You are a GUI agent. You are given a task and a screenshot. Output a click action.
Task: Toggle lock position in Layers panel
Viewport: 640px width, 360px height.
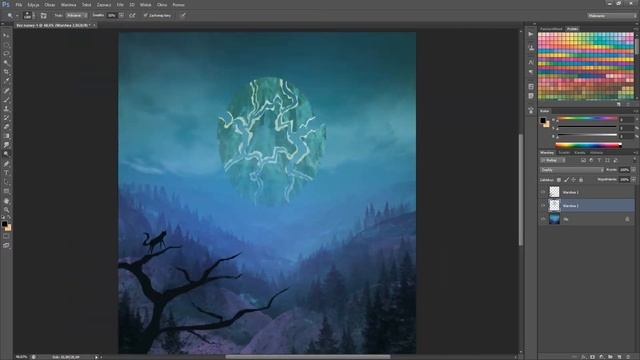click(x=573, y=180)
